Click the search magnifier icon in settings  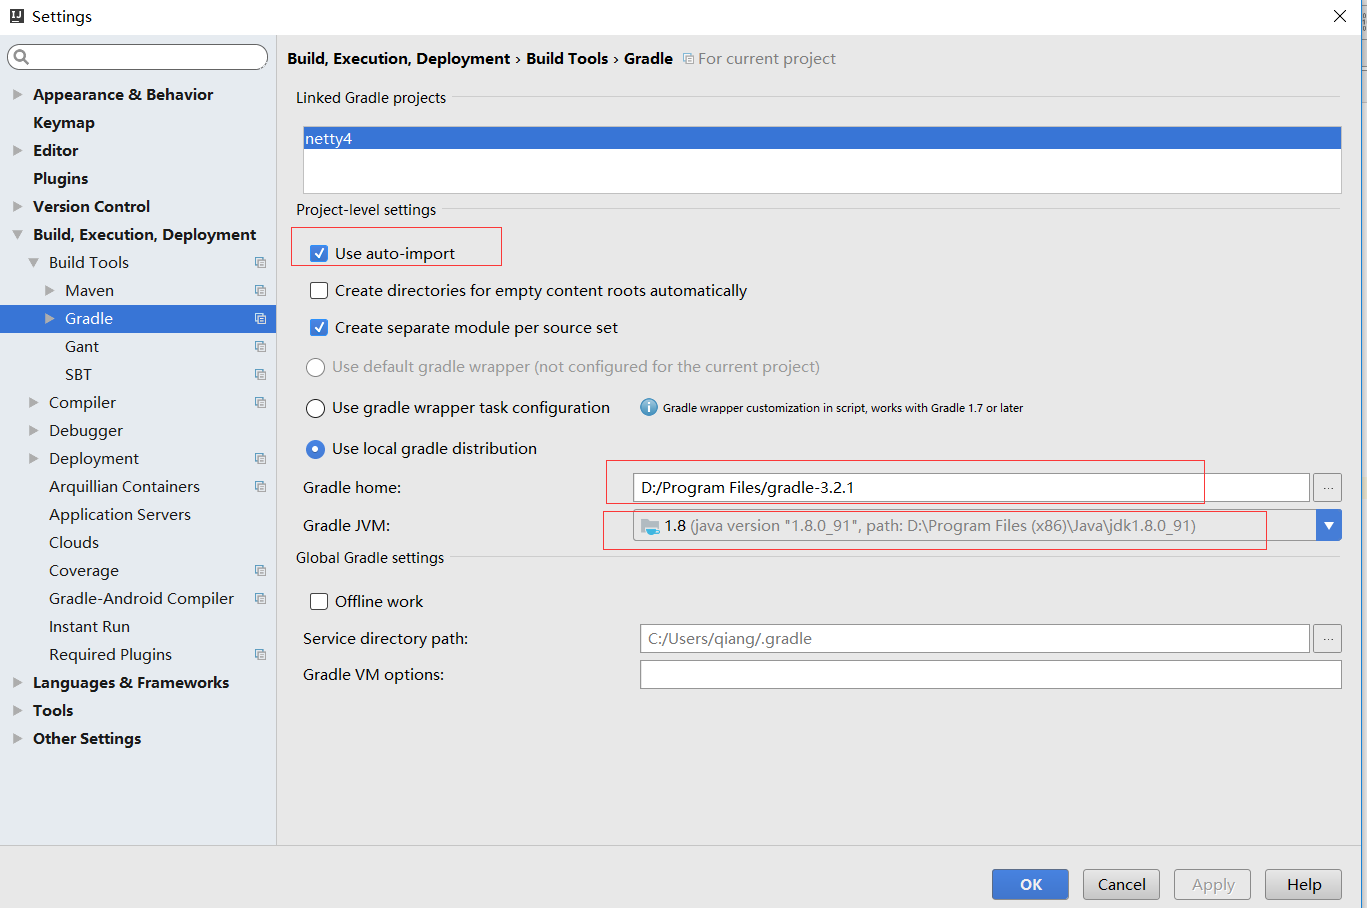coord(21,57)
